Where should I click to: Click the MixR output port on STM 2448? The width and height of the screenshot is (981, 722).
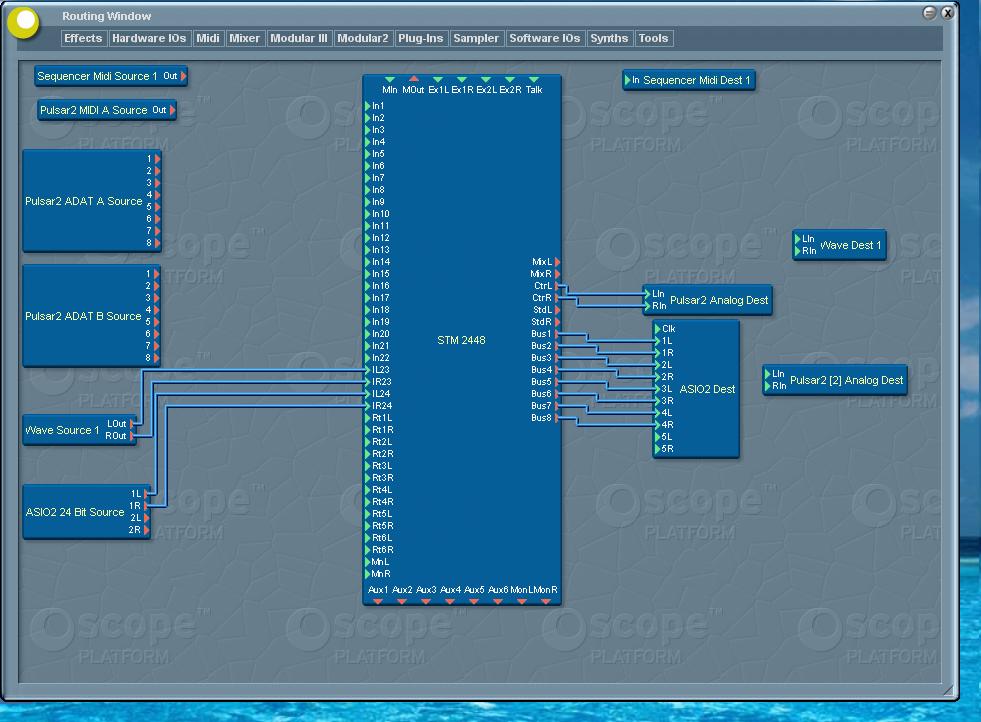(x=557, y=274)
